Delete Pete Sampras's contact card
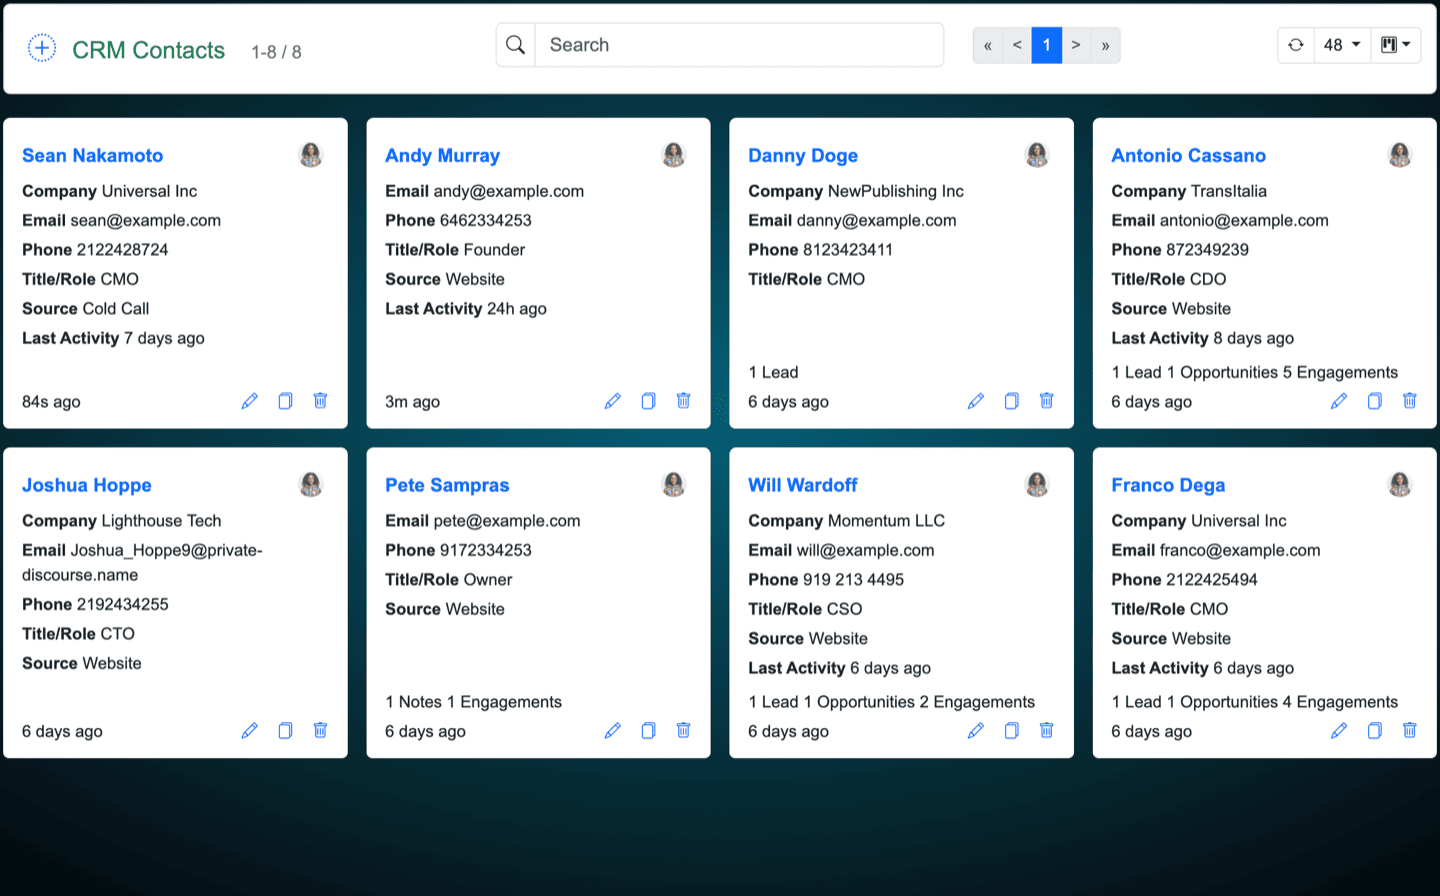1440x896 pixels. pos(683,731)
